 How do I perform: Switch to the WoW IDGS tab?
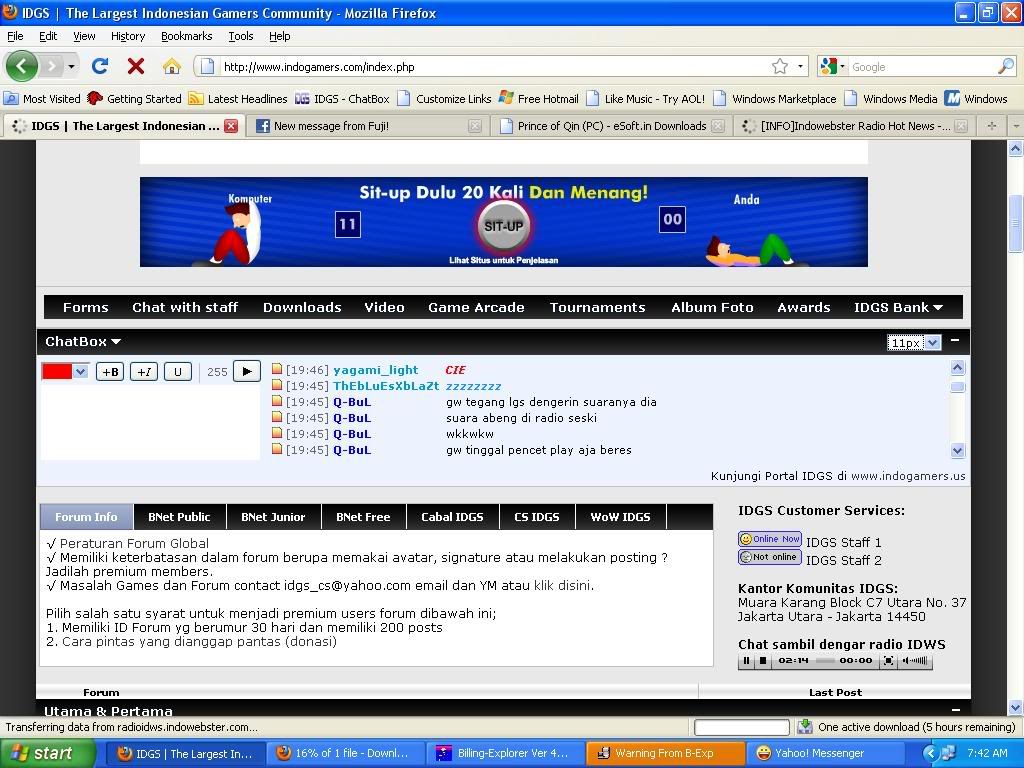(620, 517)
